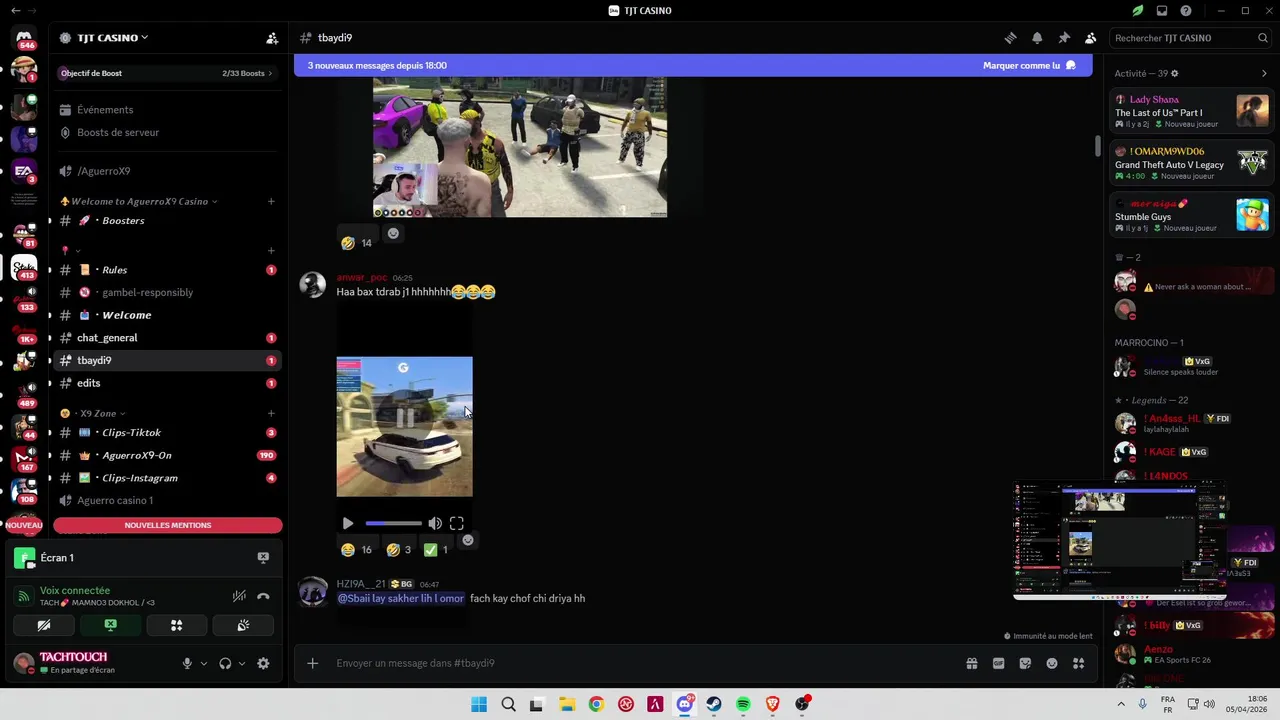Show hidden icons in system tray
Image resolution: width=1280 pixels, height=720 pixels.
click(1119, 704)
